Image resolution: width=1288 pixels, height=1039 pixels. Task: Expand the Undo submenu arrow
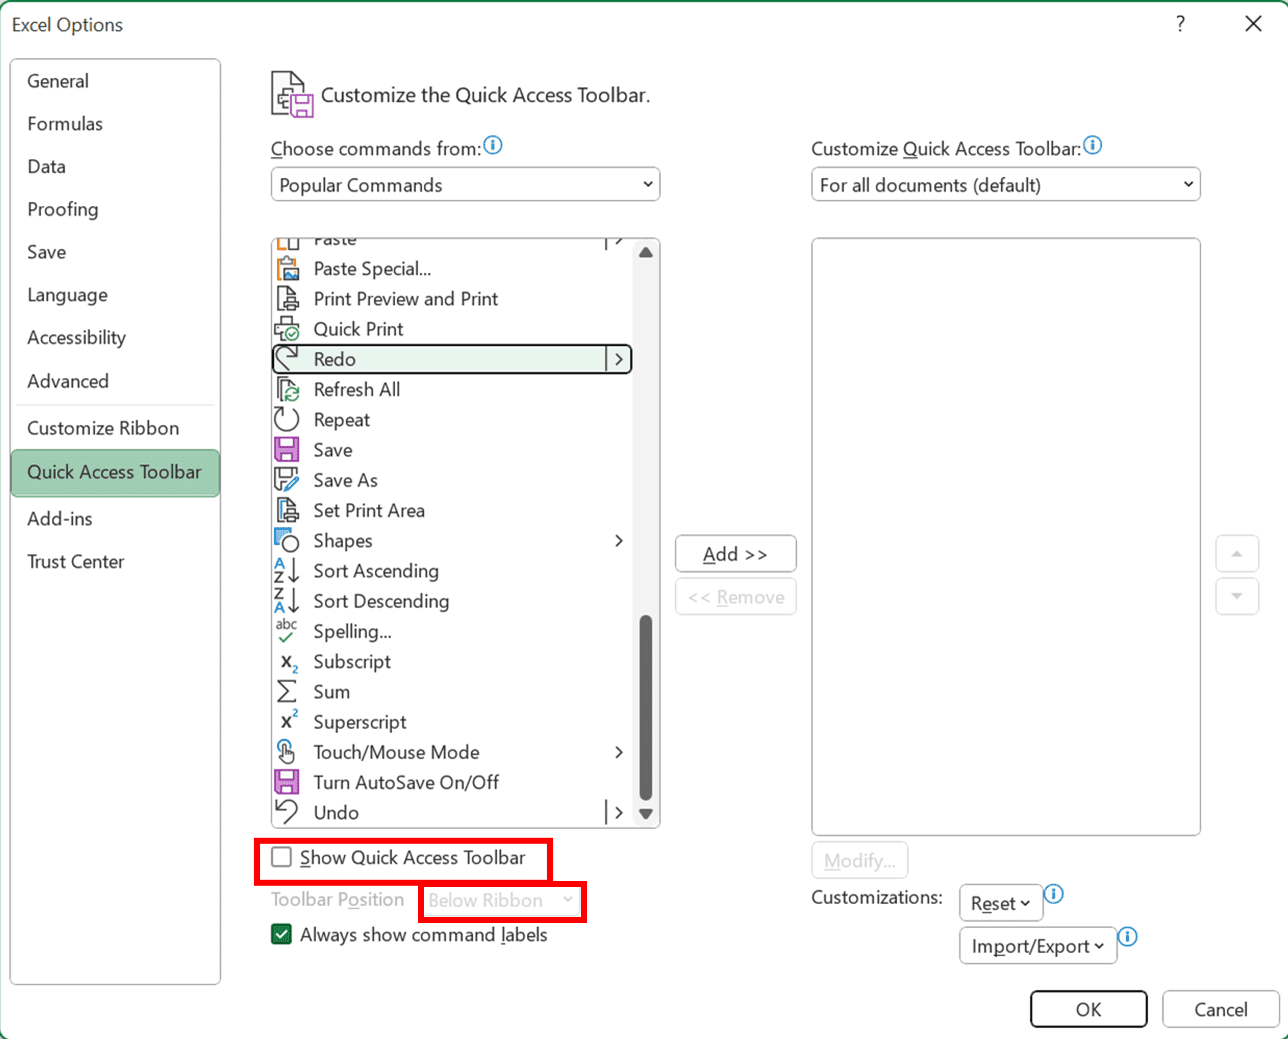(x=619, y=812)
